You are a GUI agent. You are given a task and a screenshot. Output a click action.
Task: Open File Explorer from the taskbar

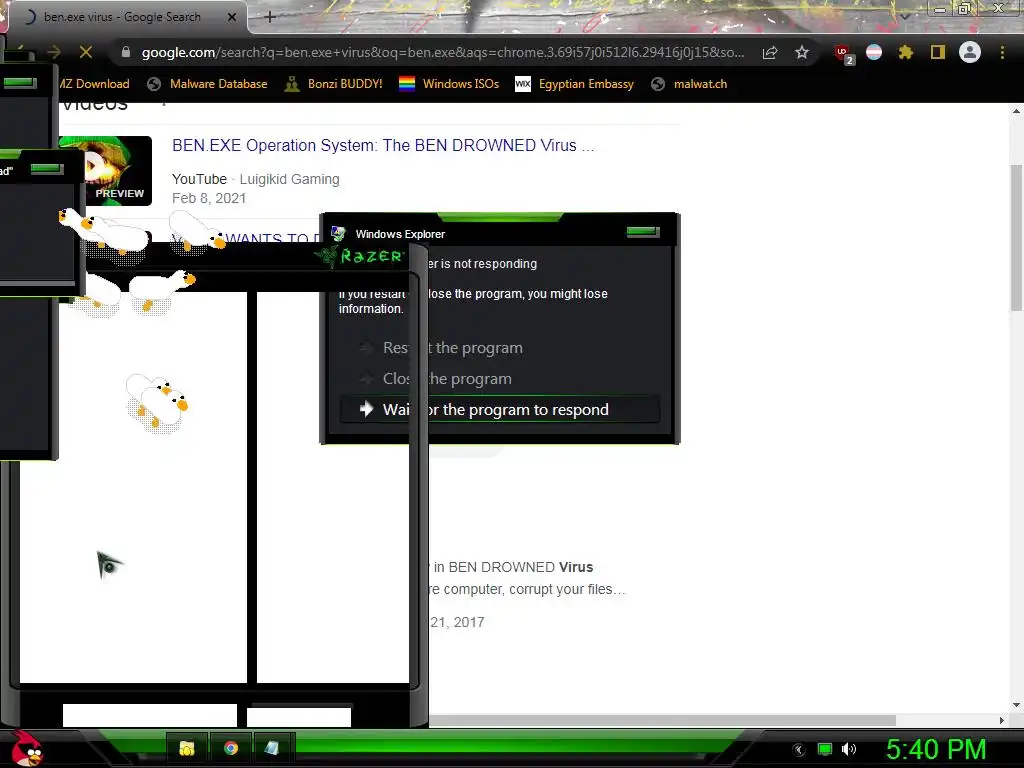[187, 748]
